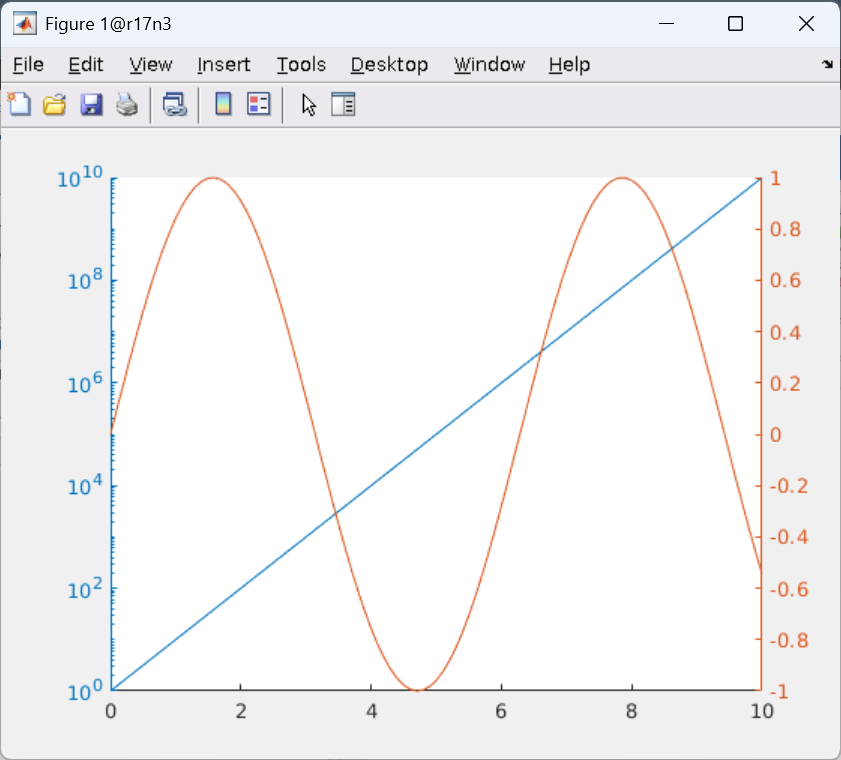Click the New Figure toolbar icon
The height and width of the screenshot is (760, 841).
(x=18, y=104)
